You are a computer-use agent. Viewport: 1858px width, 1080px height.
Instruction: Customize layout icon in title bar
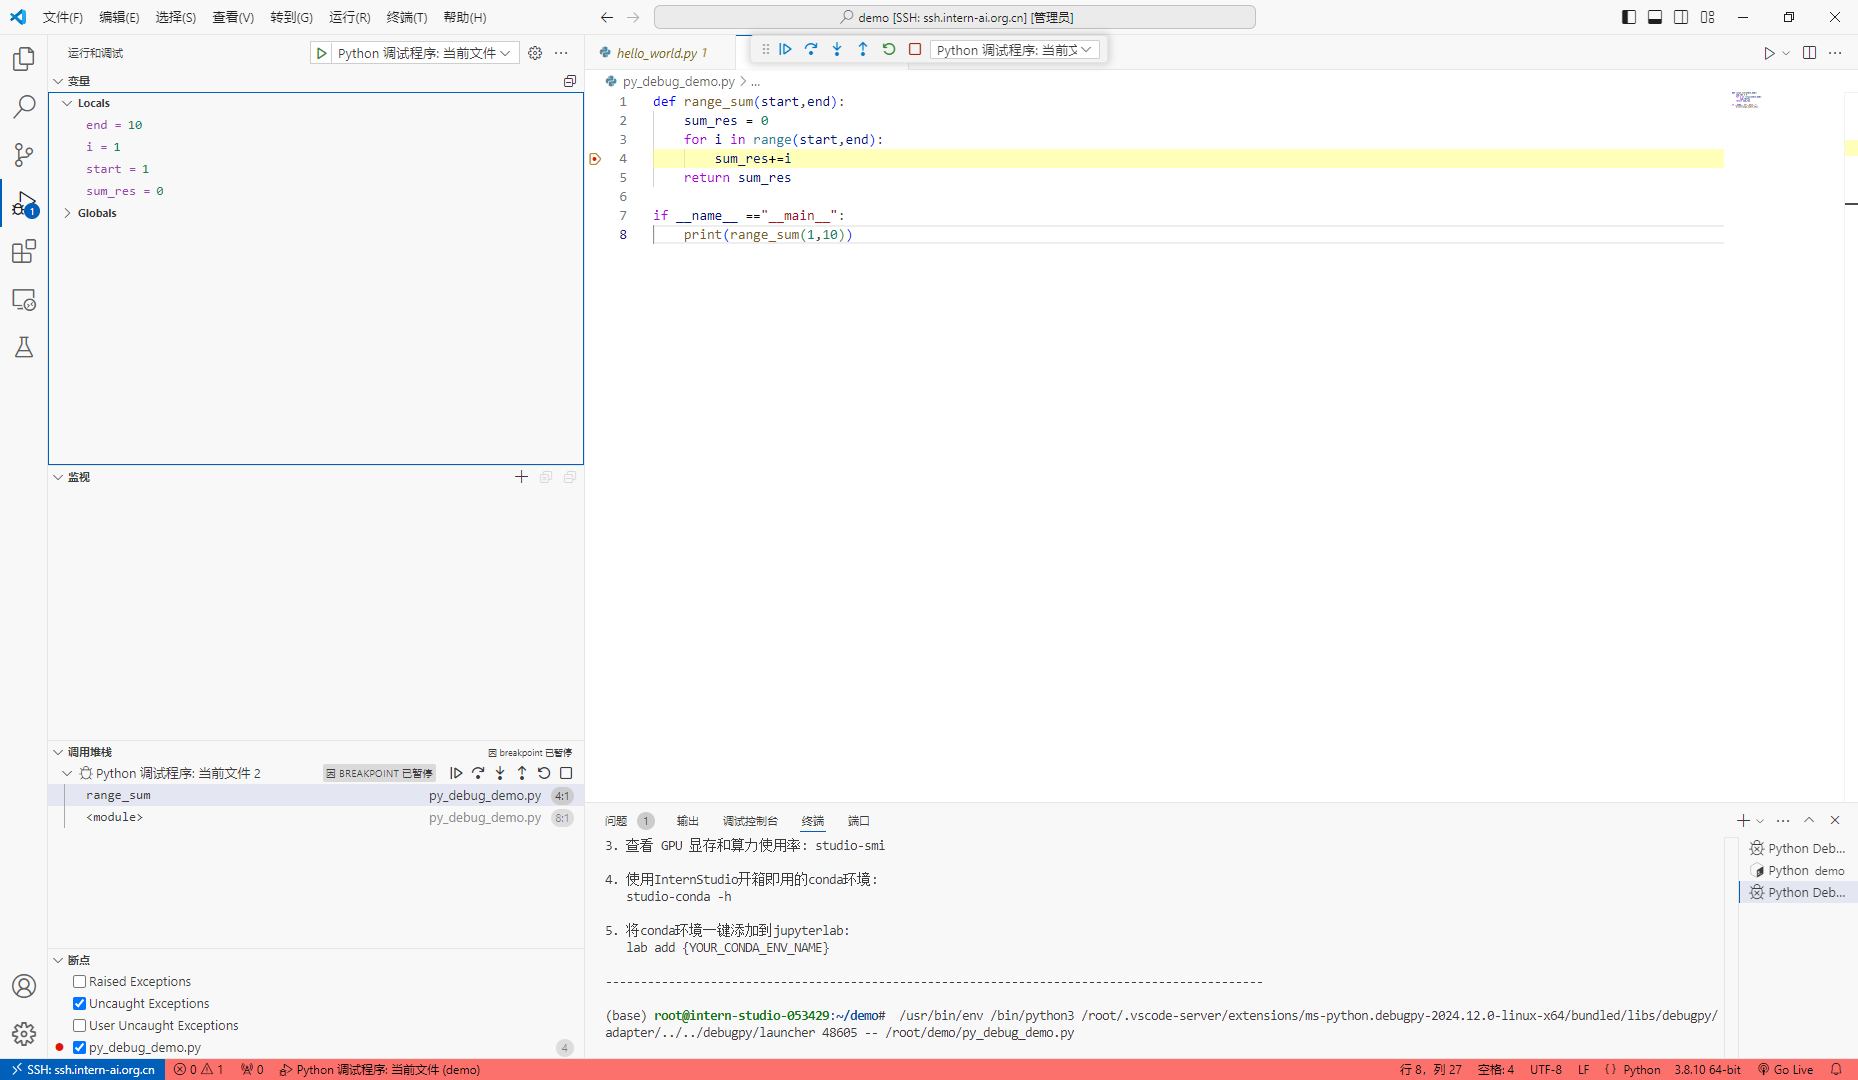(x=1708, y=17)
